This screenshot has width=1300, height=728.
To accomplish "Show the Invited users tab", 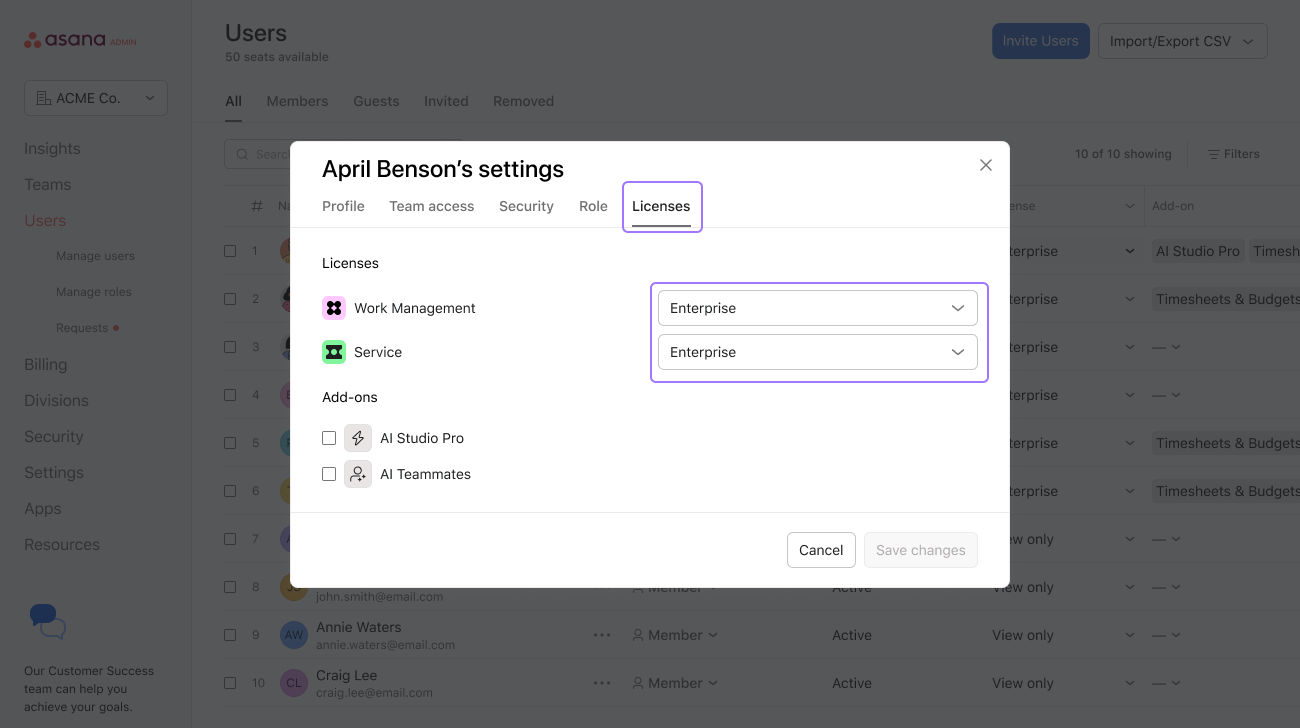I will tap(446, 101).
